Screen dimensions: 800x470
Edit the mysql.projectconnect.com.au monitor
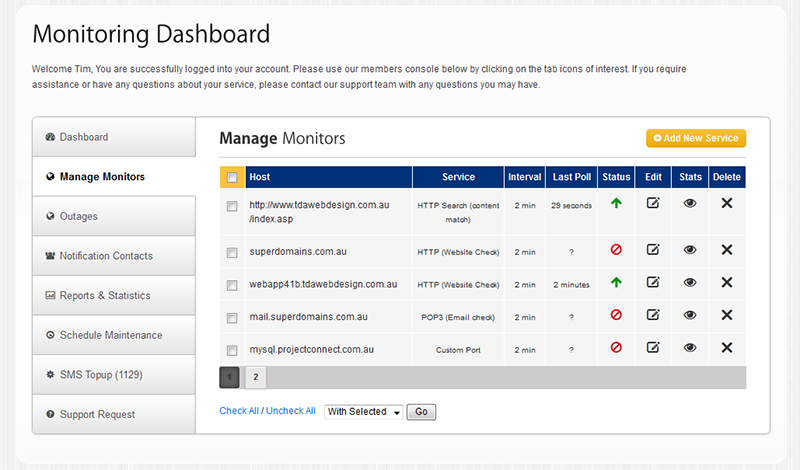click(x=653, y=348)
